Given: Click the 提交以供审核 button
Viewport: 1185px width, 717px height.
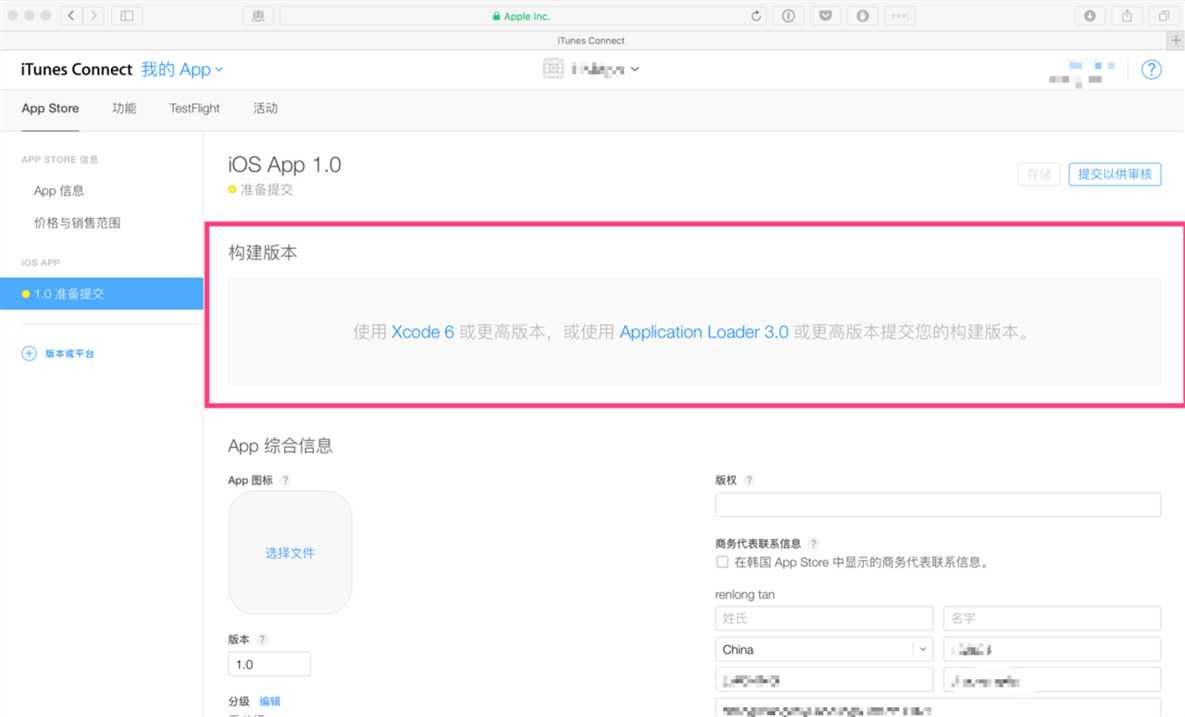Looking at the screenshot, I should pyautogui.click(x=1115, y=175).
